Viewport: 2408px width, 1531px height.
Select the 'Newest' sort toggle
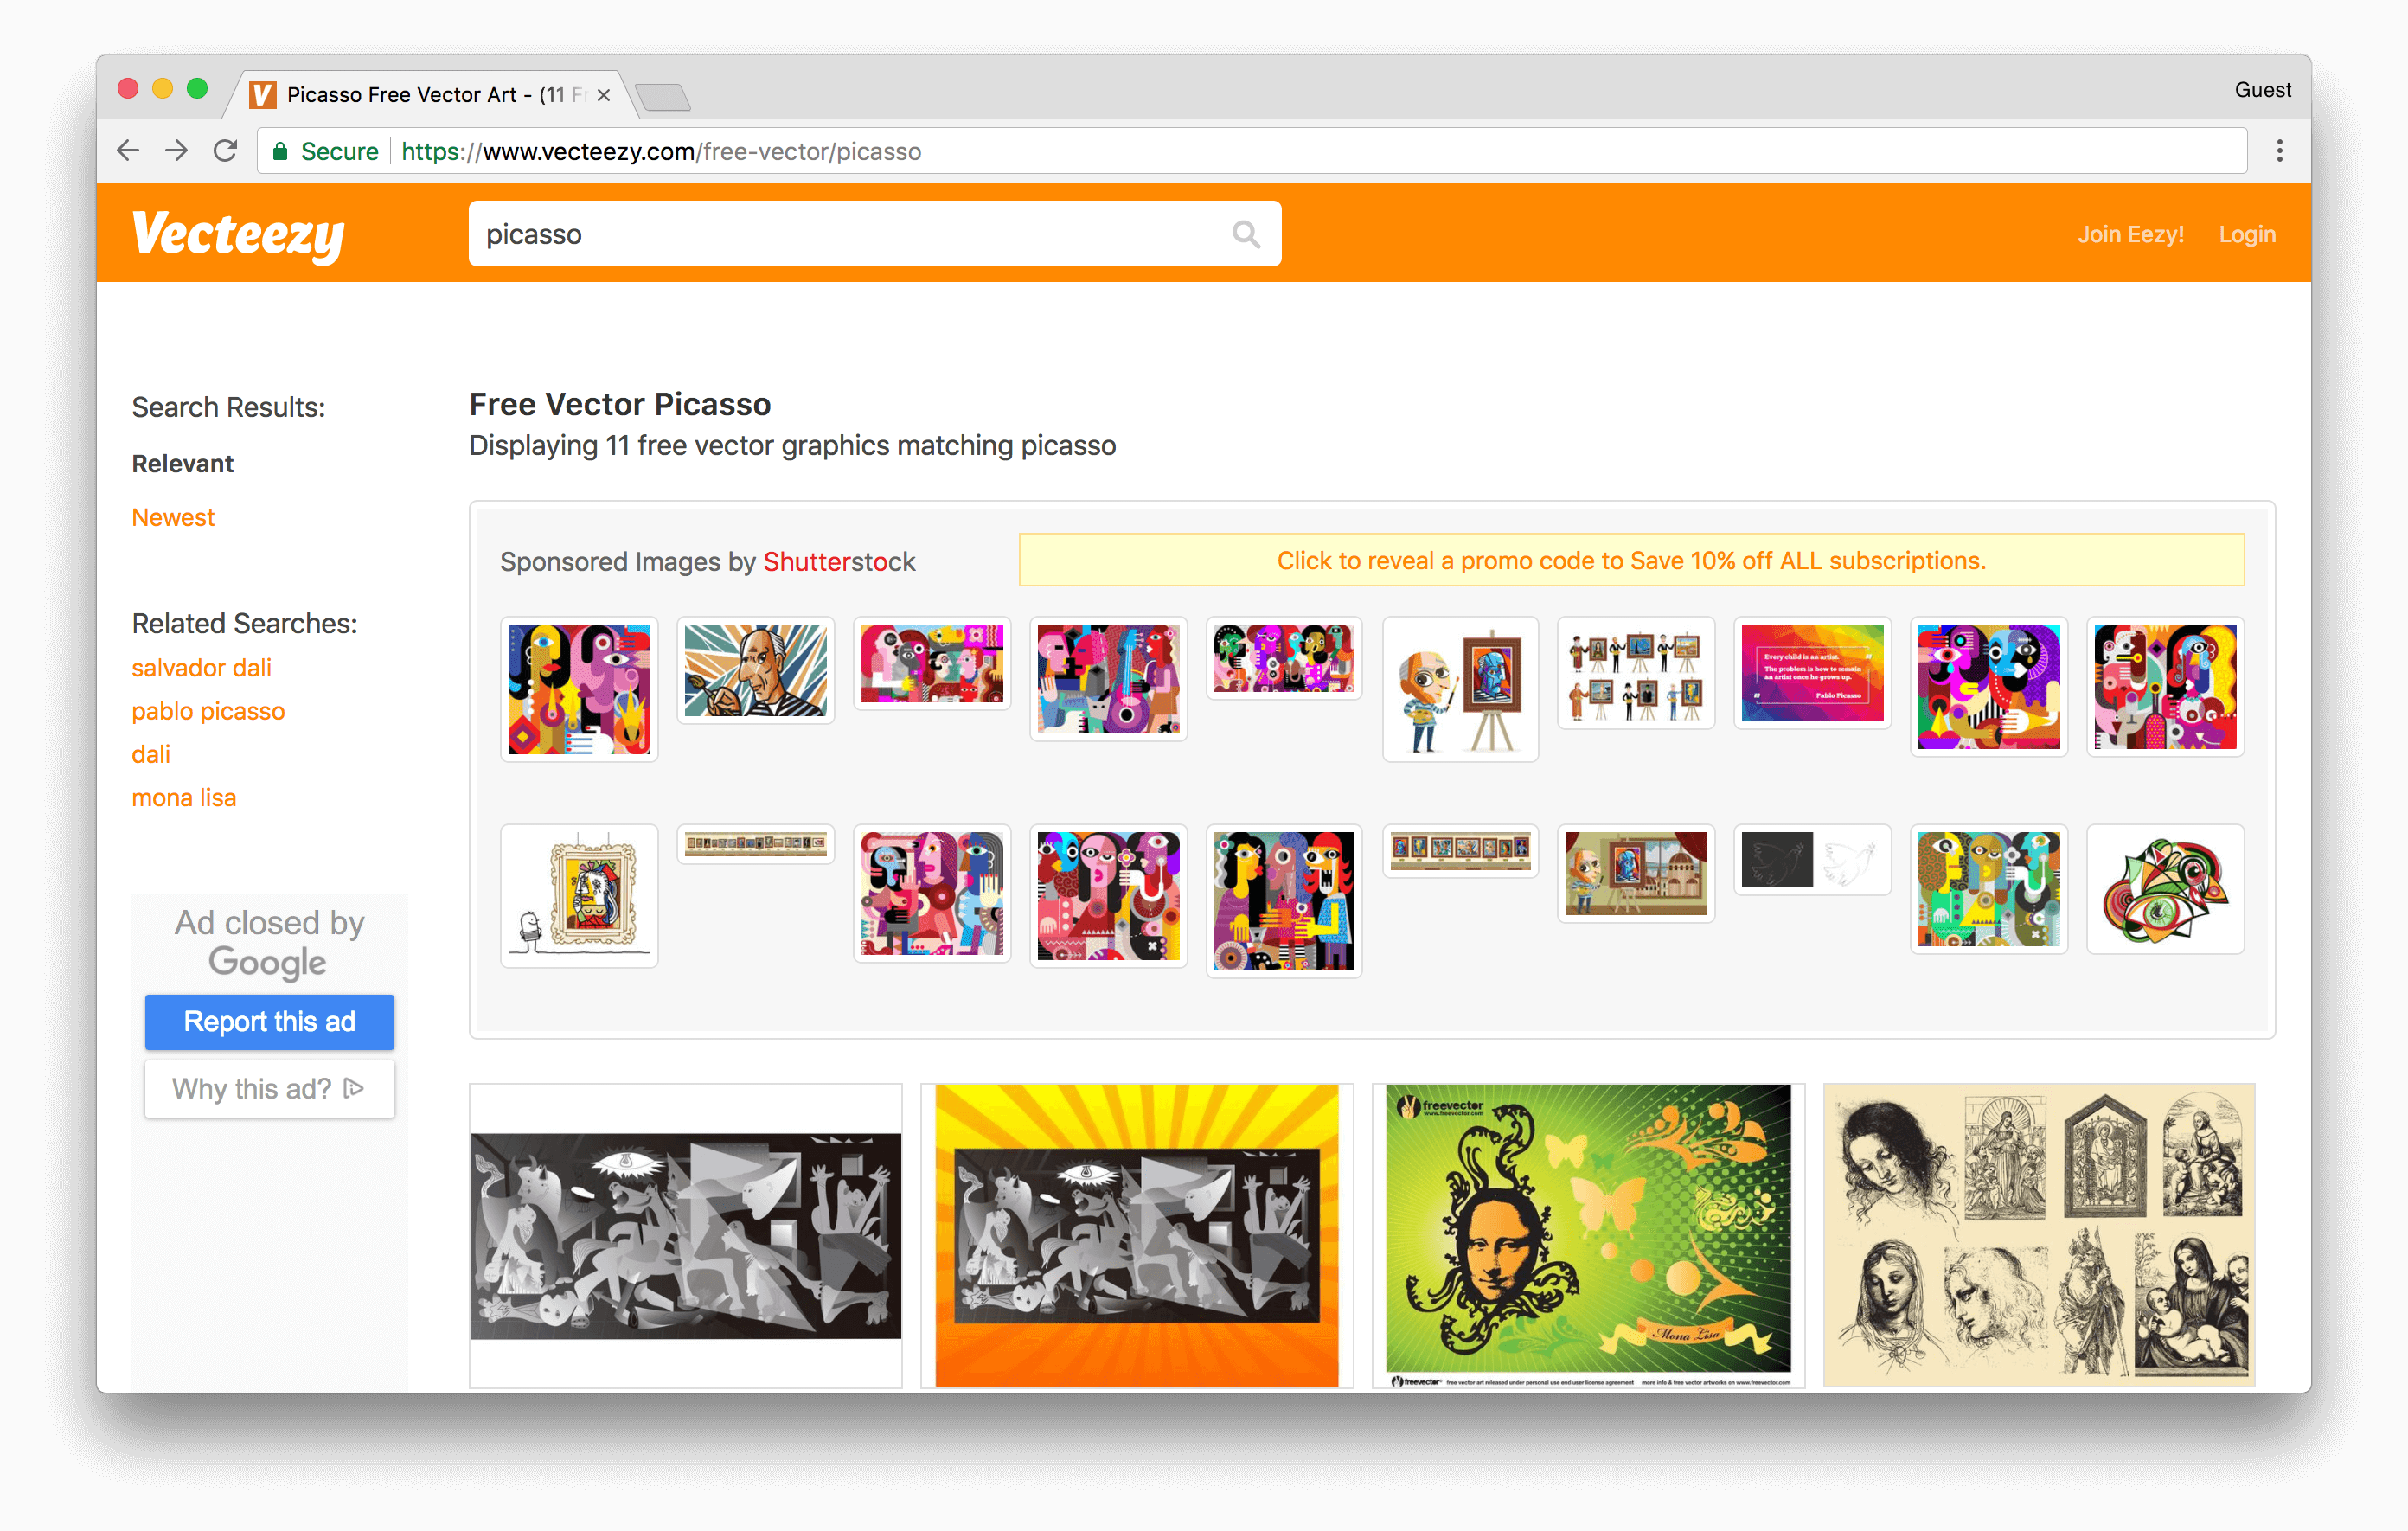[x=174, y=516]
